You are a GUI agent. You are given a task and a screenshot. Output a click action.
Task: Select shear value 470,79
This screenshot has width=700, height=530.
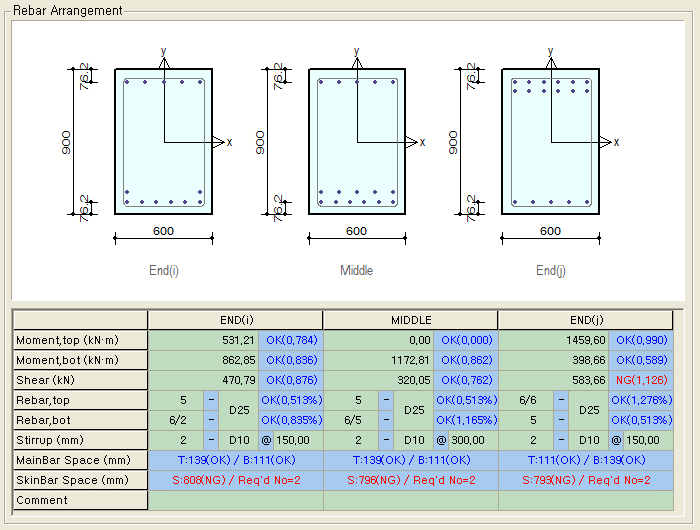pos(204,380)
